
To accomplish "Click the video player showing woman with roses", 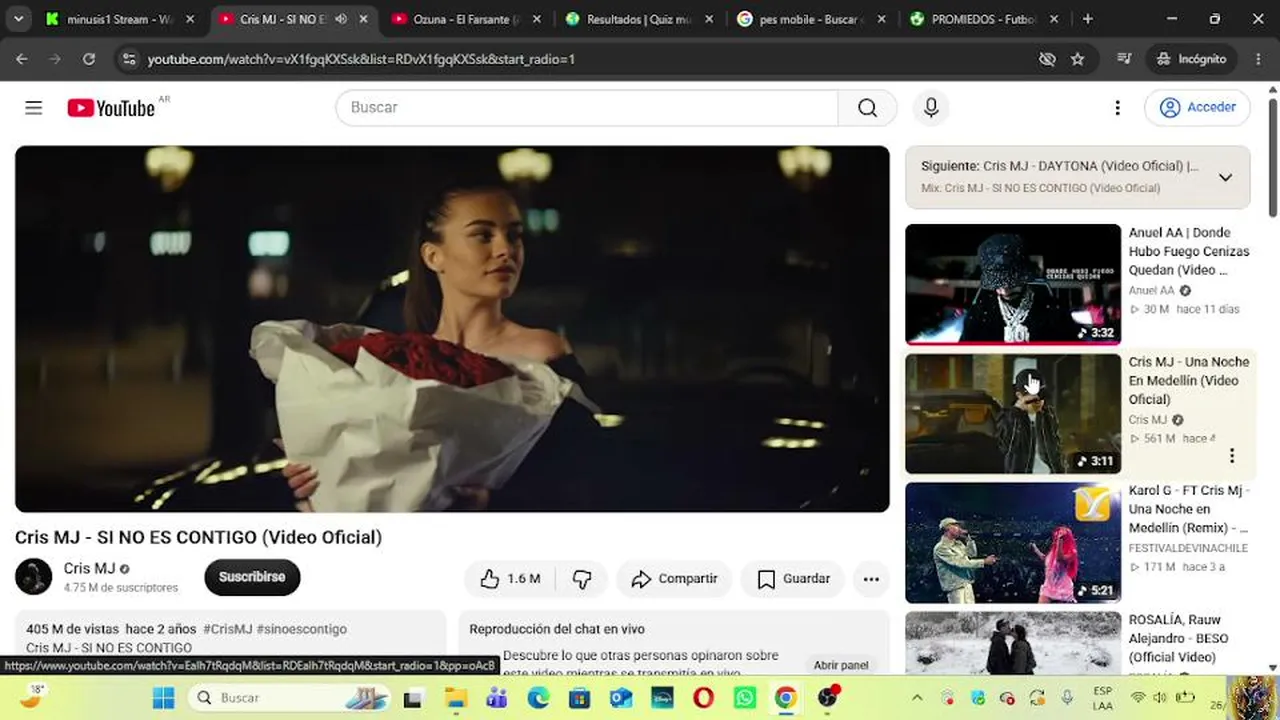I will 452,329.
